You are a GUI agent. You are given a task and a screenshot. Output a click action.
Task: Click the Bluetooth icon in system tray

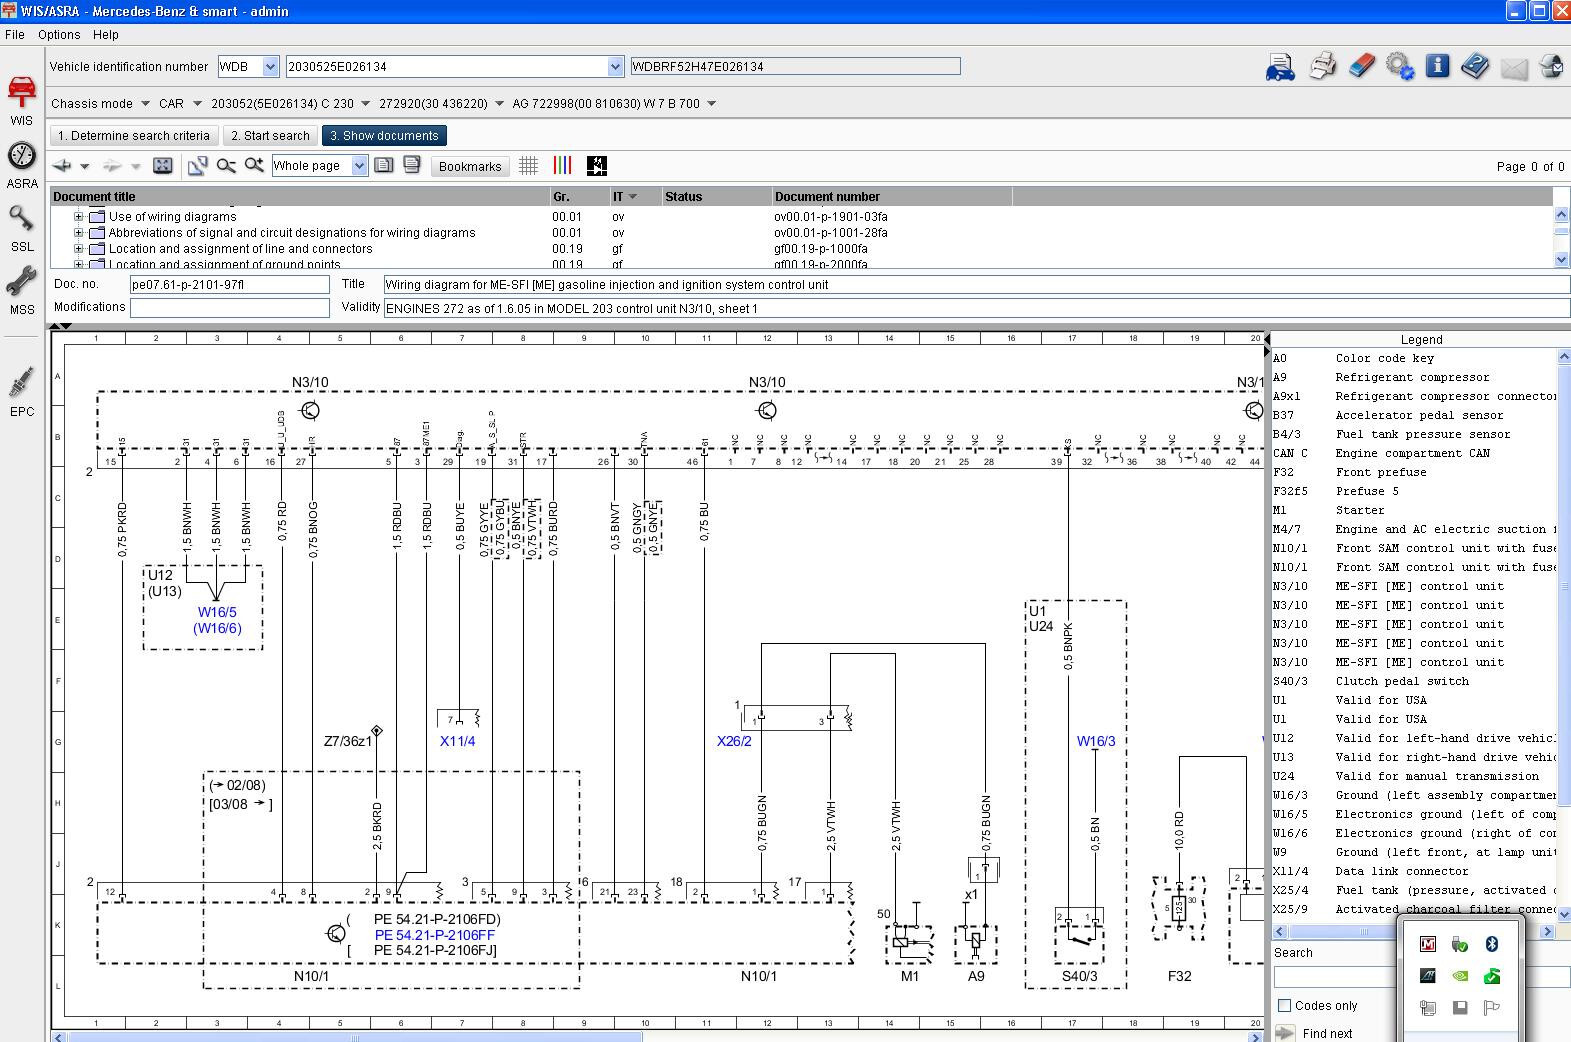(1491, 944)
